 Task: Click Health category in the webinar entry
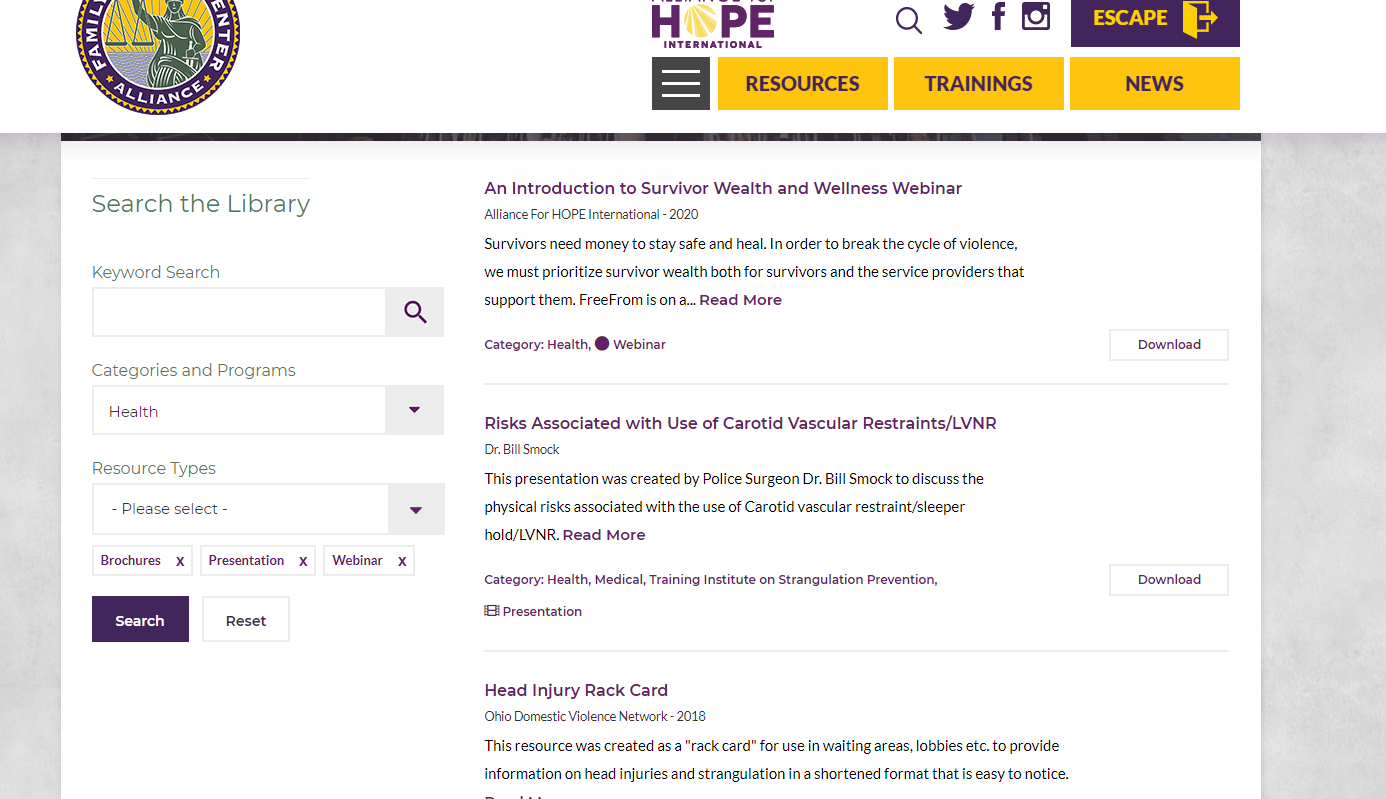pyautogui.click(x=567, y=344)
